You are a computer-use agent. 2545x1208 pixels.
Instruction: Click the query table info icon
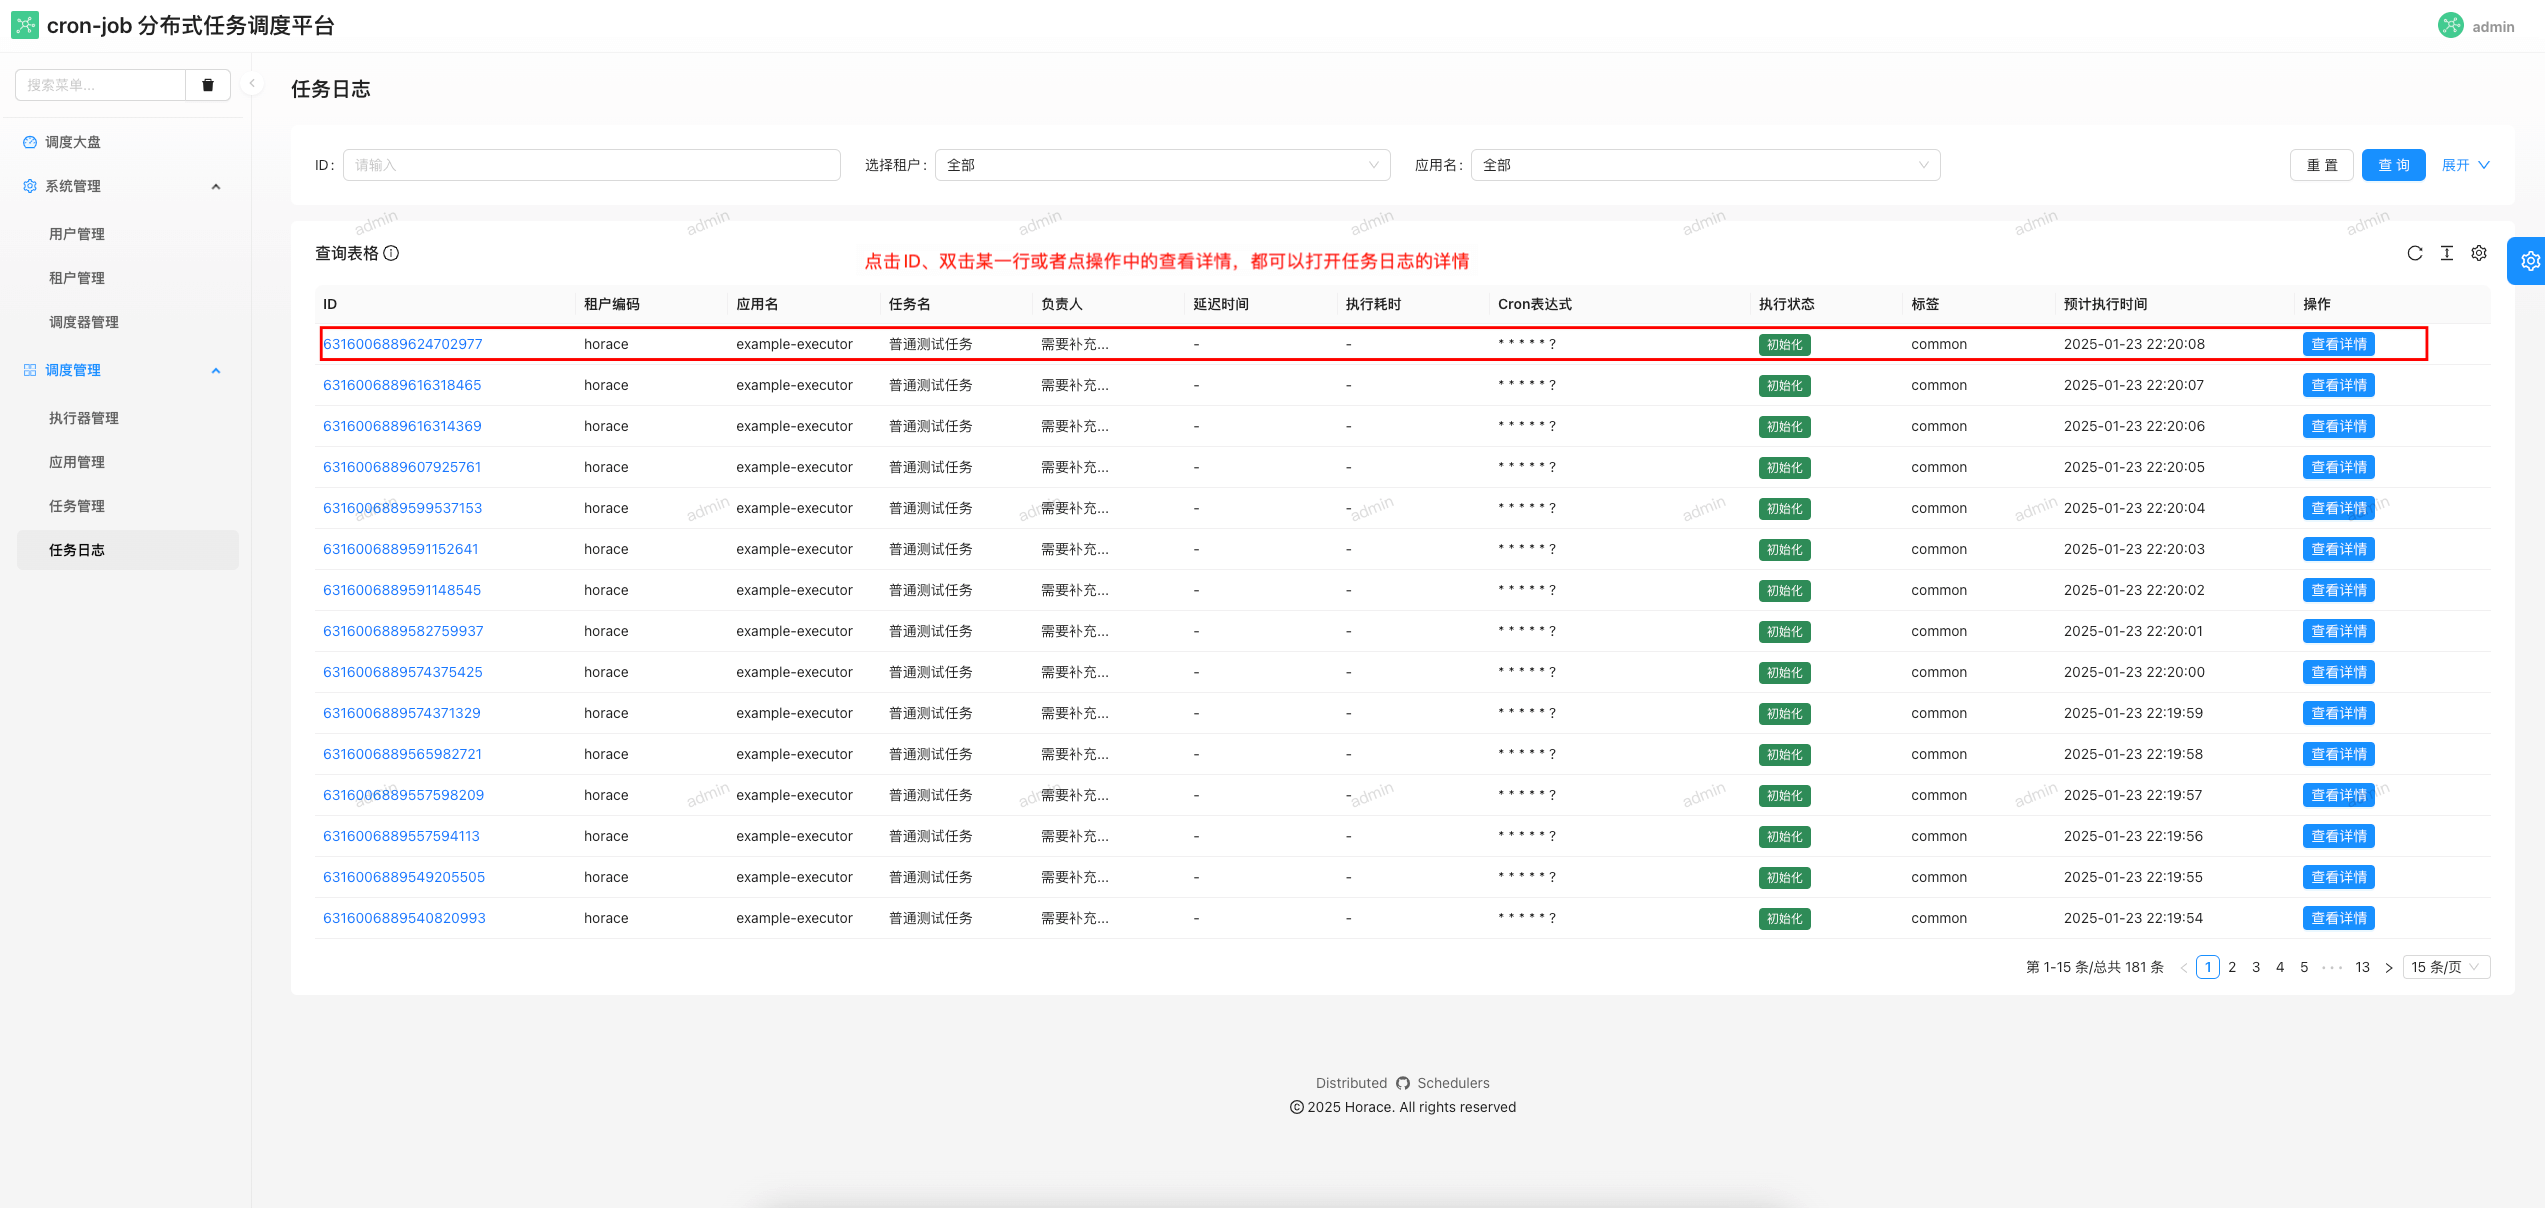(391, 253)
